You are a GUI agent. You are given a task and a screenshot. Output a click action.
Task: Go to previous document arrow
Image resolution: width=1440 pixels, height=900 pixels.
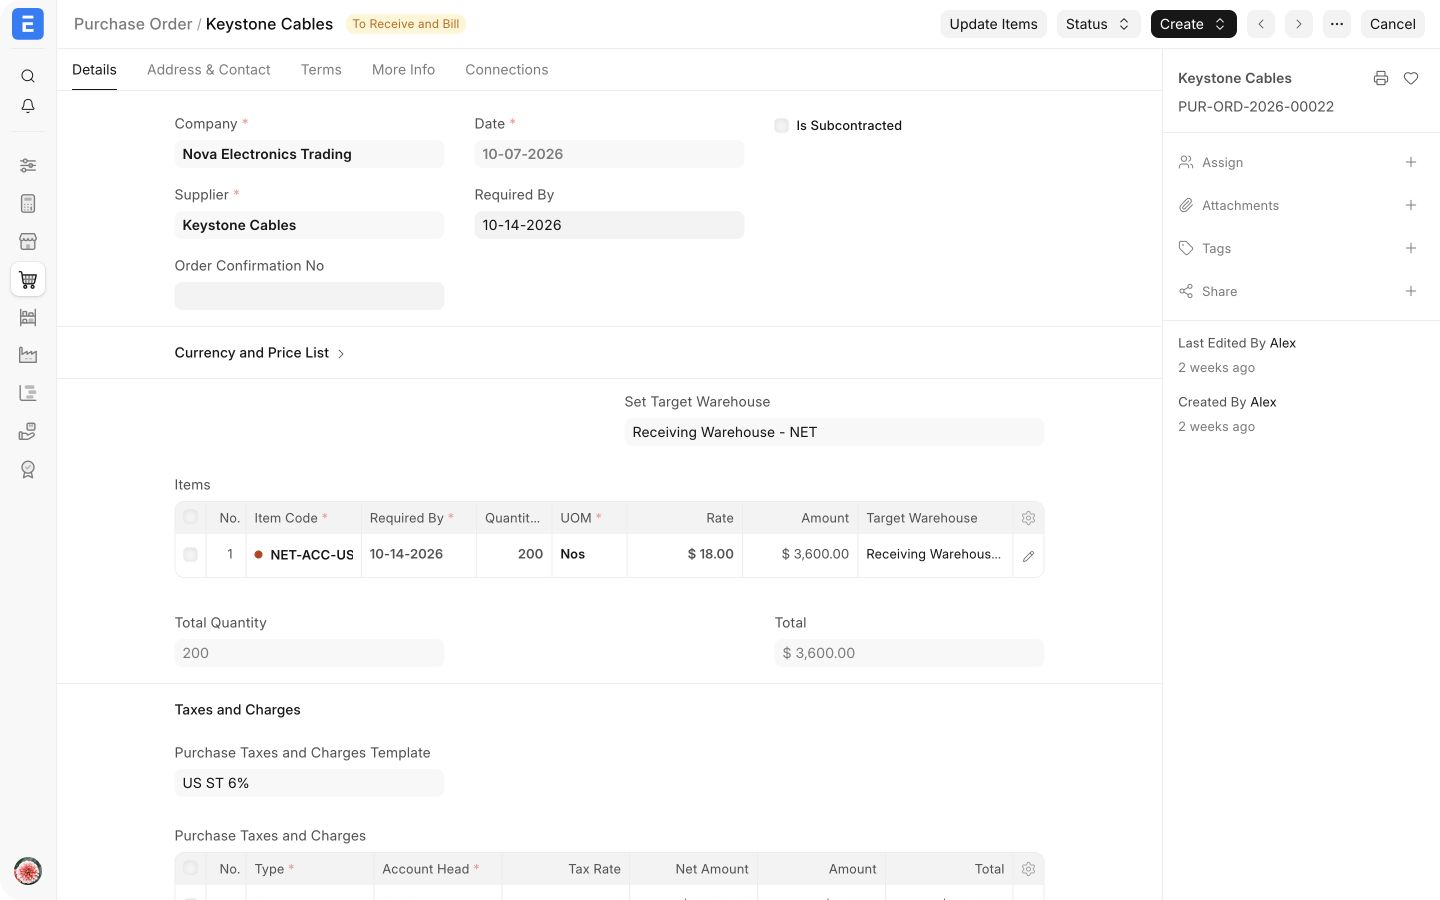click(1261, 24)
